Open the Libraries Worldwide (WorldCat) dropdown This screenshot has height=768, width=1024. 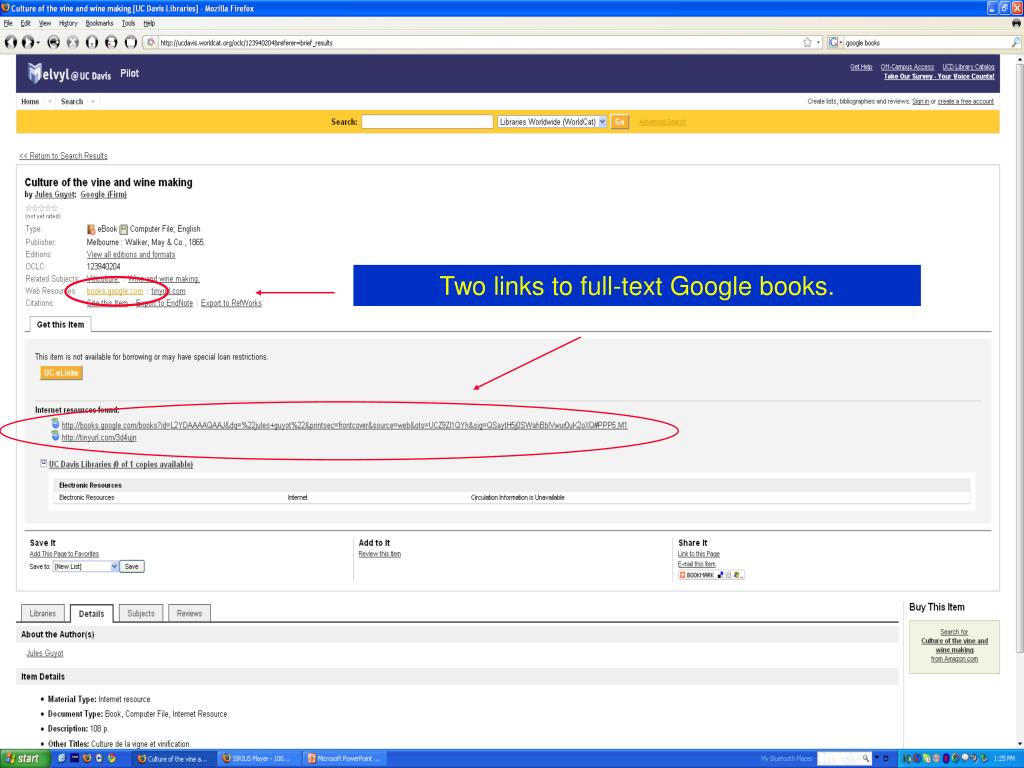click(552, 121)
